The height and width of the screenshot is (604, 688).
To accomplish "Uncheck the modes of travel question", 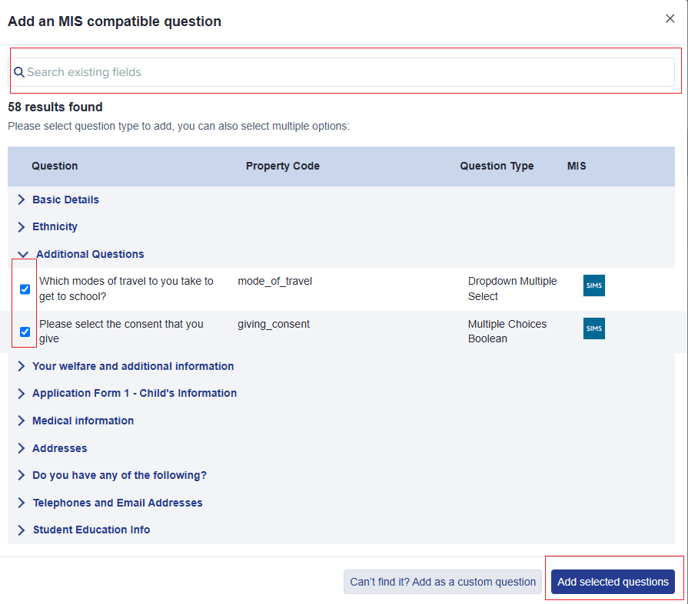I will [25, 289].
